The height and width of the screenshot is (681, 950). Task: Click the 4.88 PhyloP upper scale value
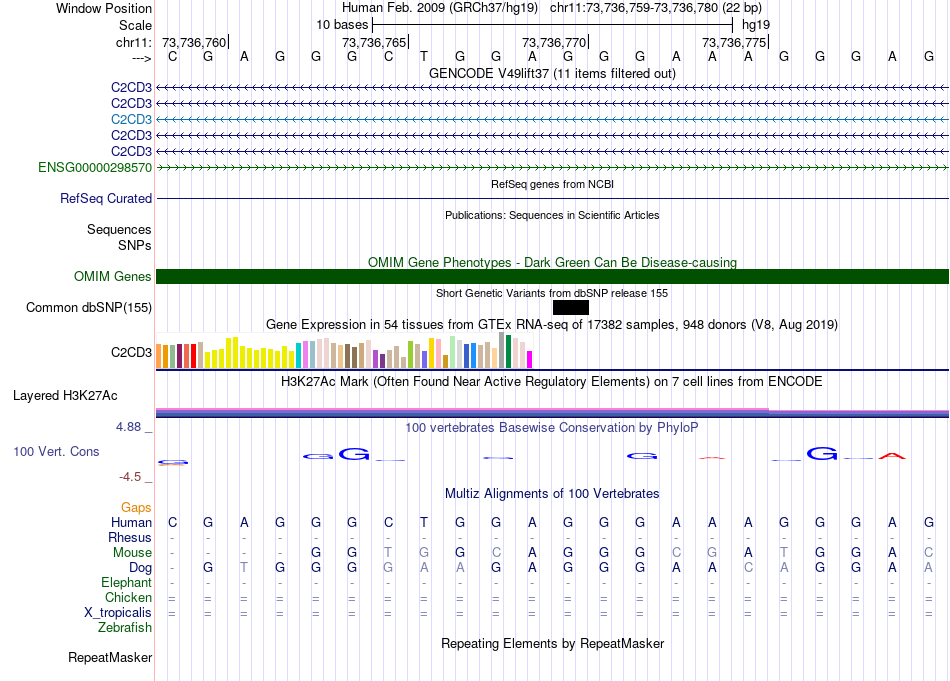(128, 427)
